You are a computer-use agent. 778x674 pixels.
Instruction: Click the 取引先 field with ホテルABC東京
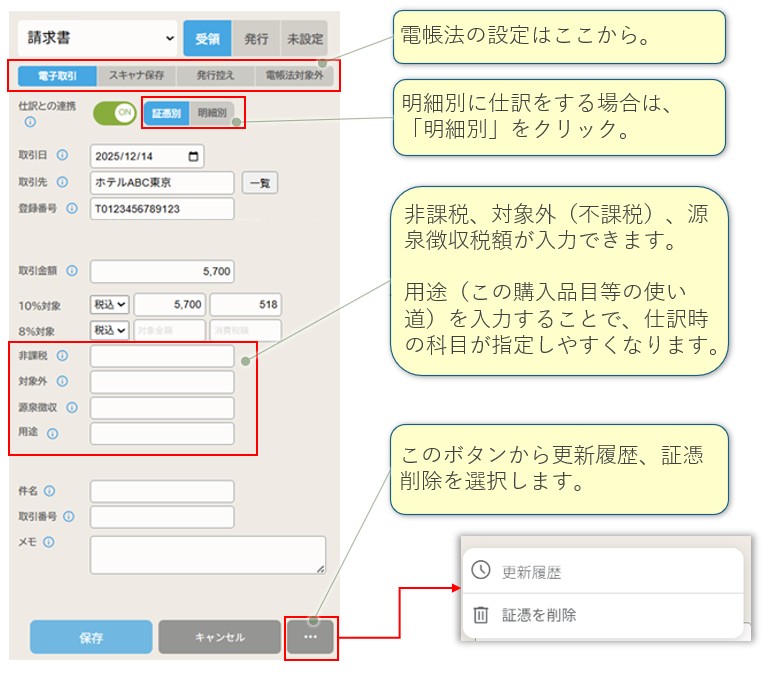tap(162, 183)
